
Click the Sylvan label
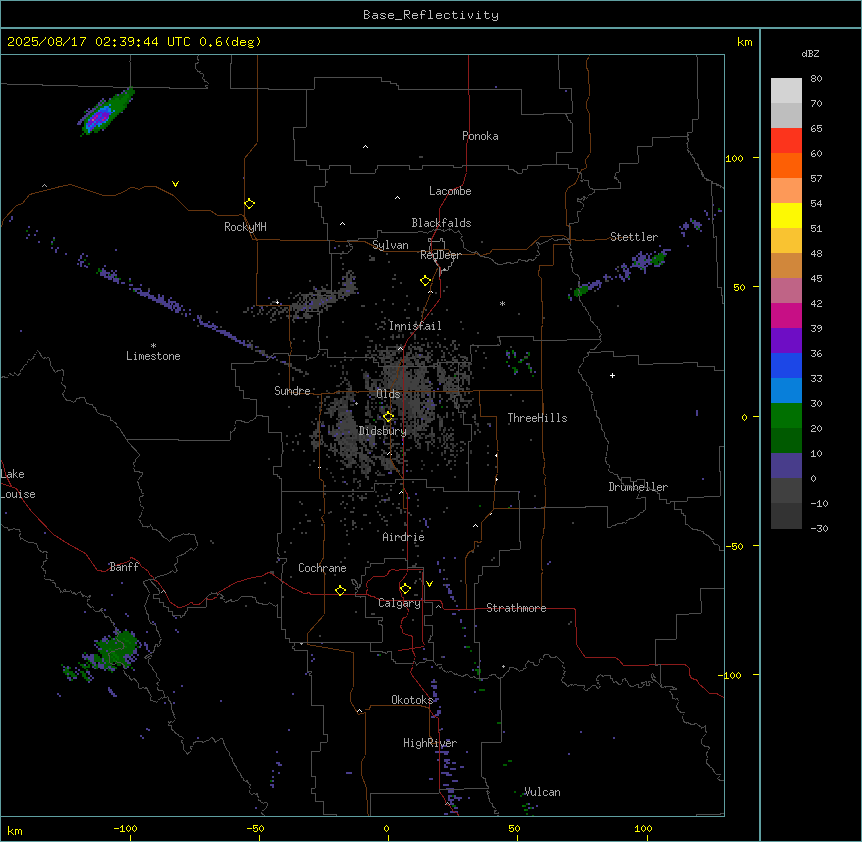[390, 245]
